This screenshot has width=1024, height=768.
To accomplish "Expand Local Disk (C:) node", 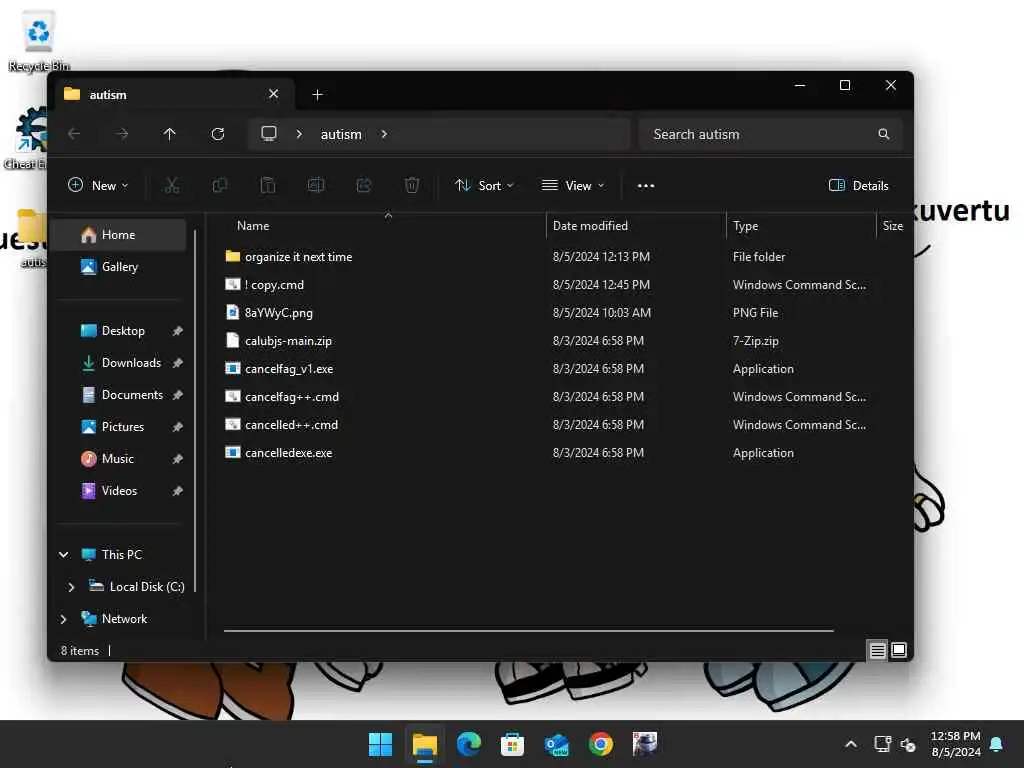I will [x=71, y=586].
